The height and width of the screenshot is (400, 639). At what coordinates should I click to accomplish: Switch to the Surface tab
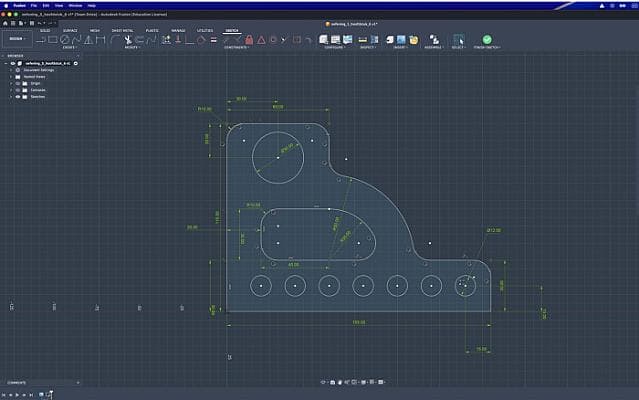pos(70,31)
